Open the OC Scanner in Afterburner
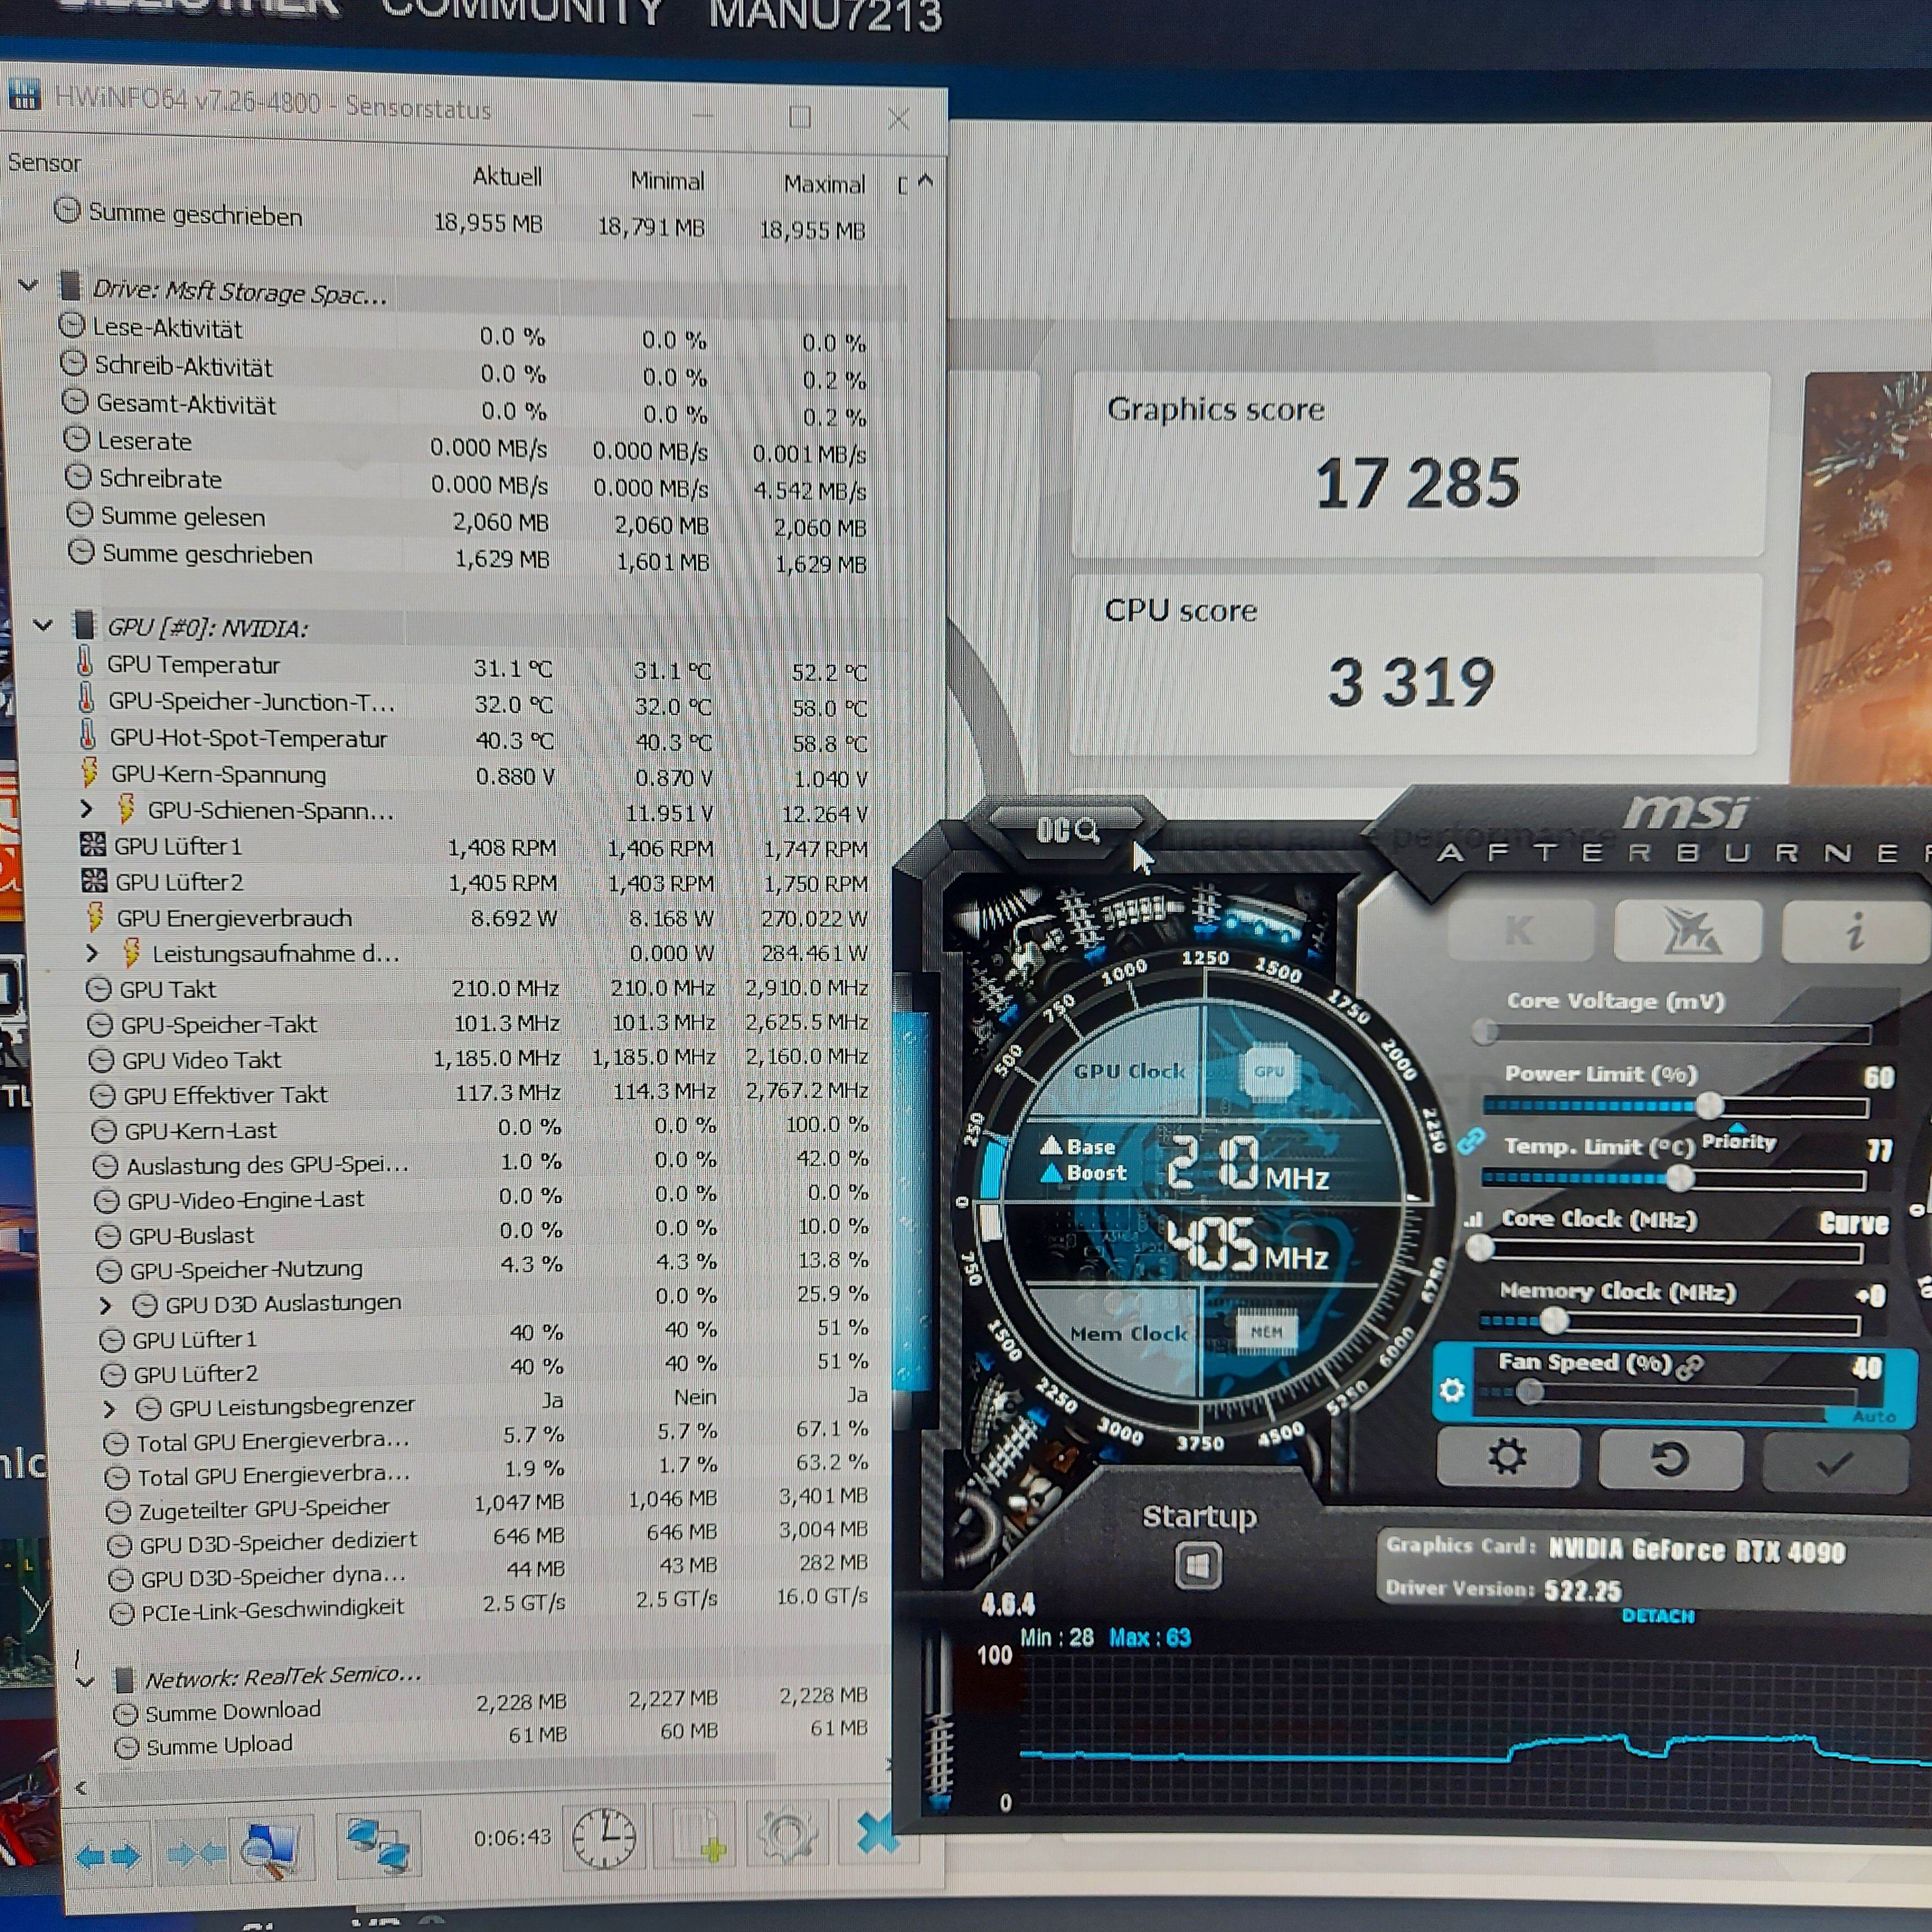 click(x=1068, y=830)
